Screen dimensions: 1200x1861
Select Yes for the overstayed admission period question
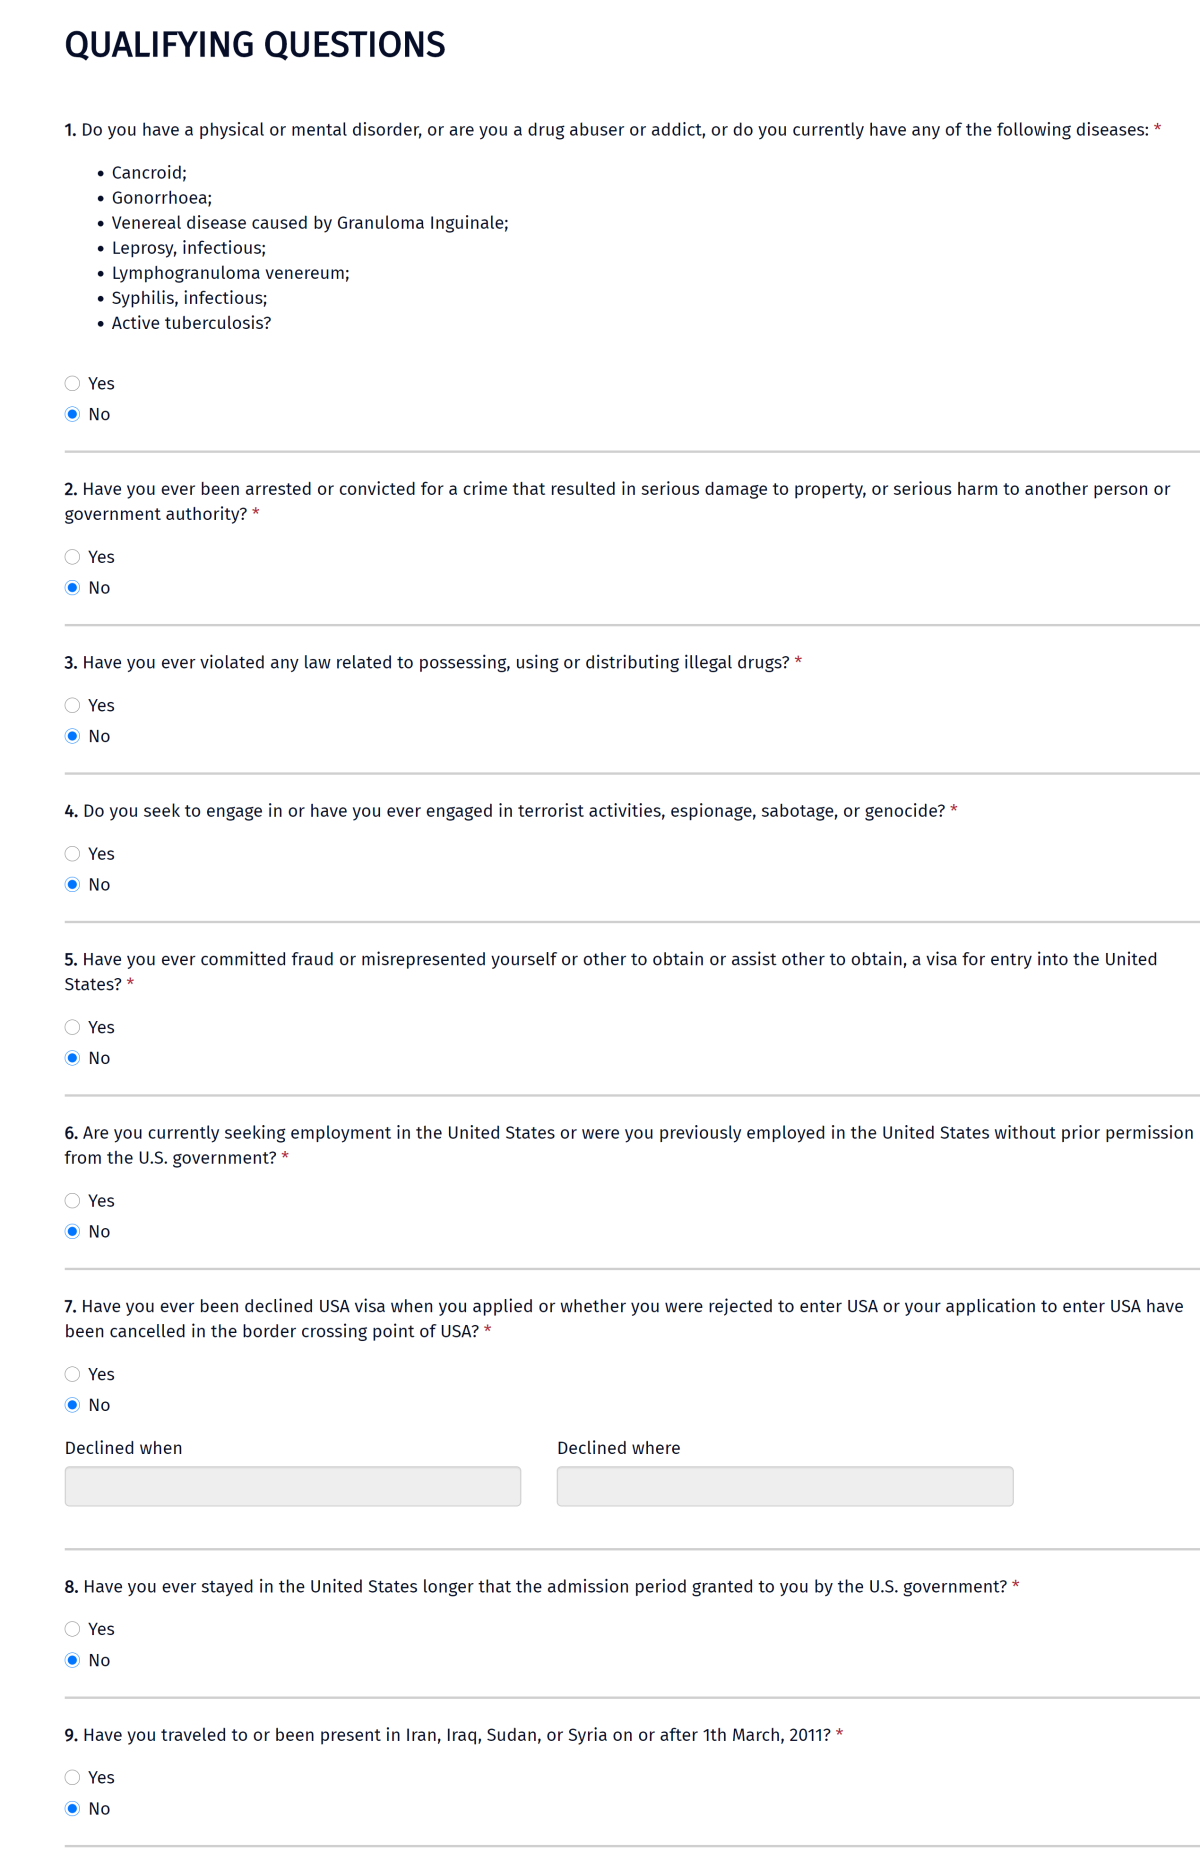pyautogui.click(x=73, y=1628)
